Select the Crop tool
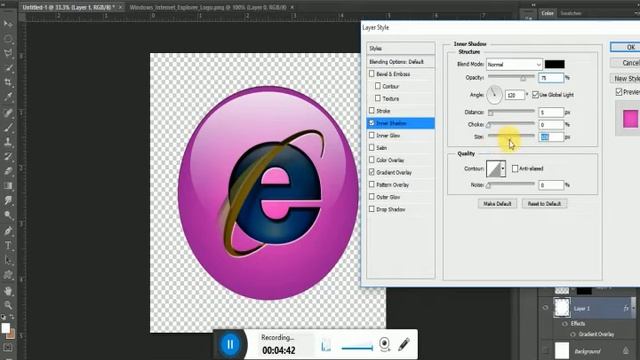The width and height of the screenshot is (640, 360). [8, 82]
